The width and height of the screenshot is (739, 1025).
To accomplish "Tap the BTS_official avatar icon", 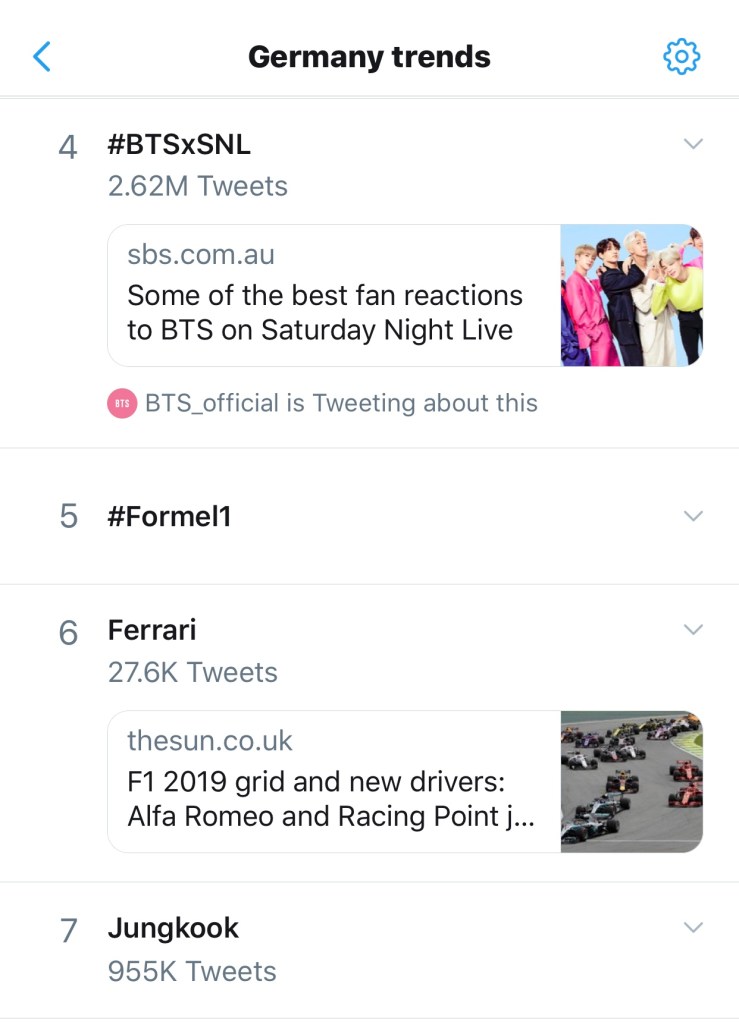I will 121,404.
